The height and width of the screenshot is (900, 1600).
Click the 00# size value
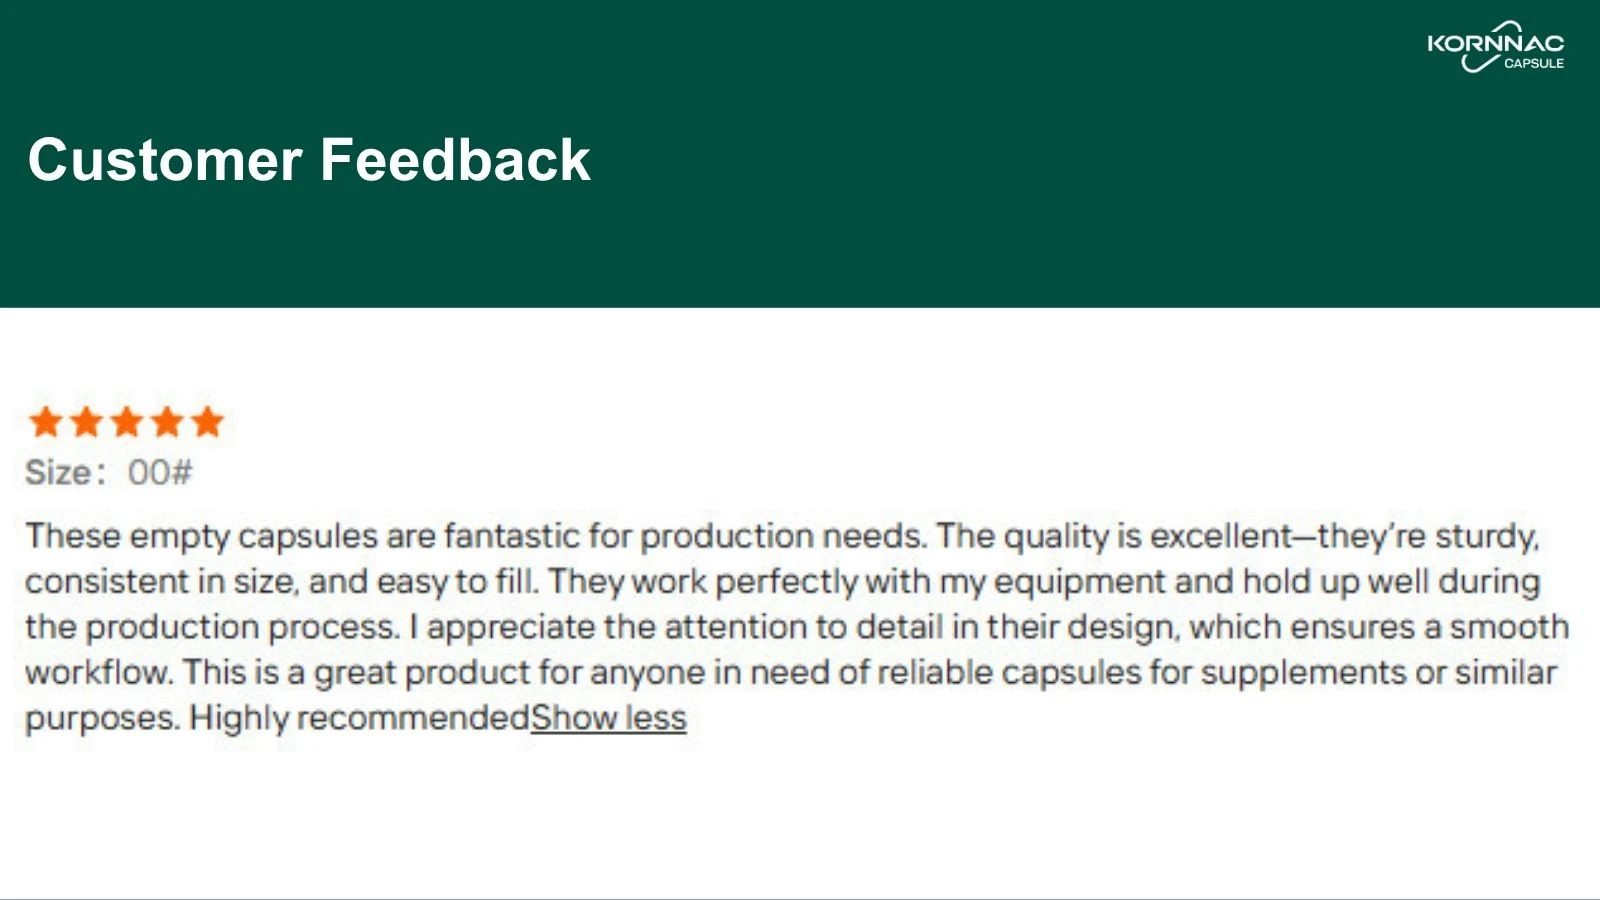(160, 472)
